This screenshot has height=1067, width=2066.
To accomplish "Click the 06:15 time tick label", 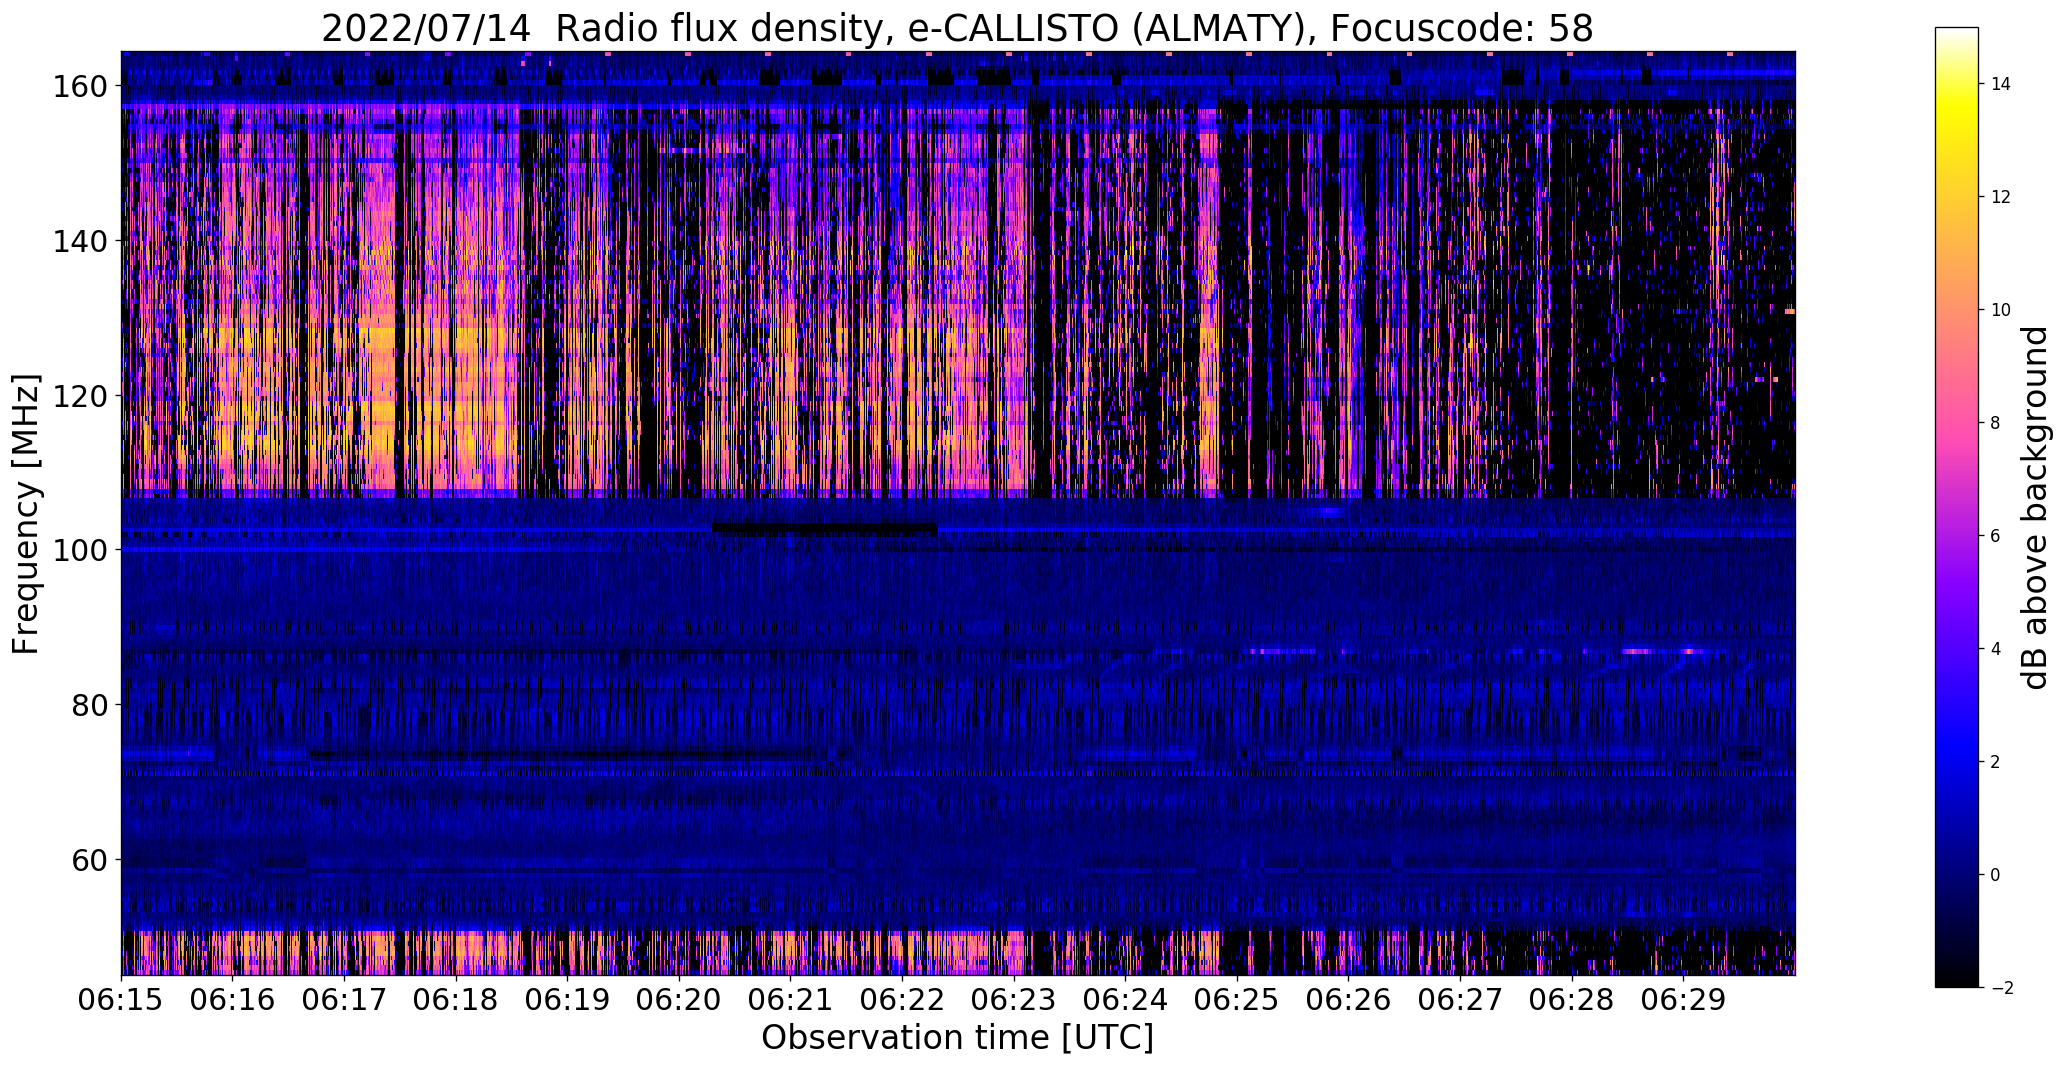I will [122, 1000].
